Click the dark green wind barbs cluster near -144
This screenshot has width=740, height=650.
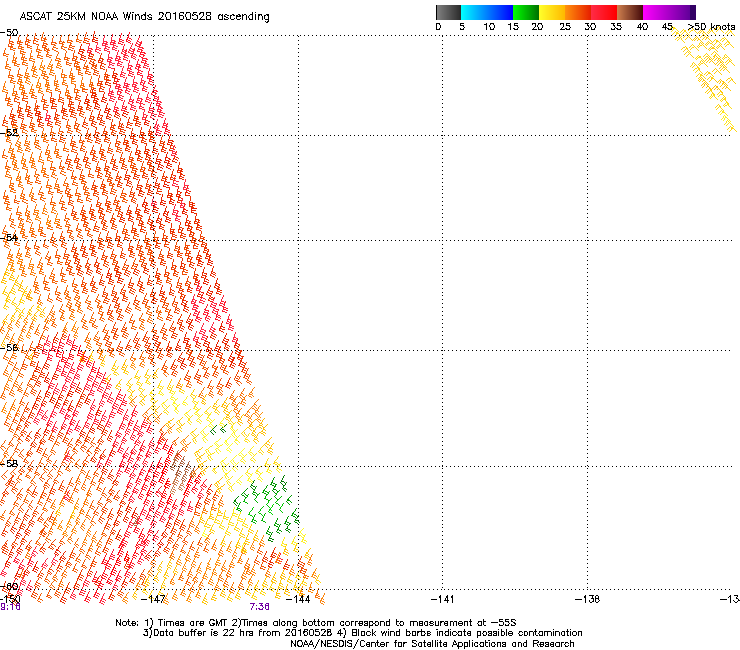[267, 509]
